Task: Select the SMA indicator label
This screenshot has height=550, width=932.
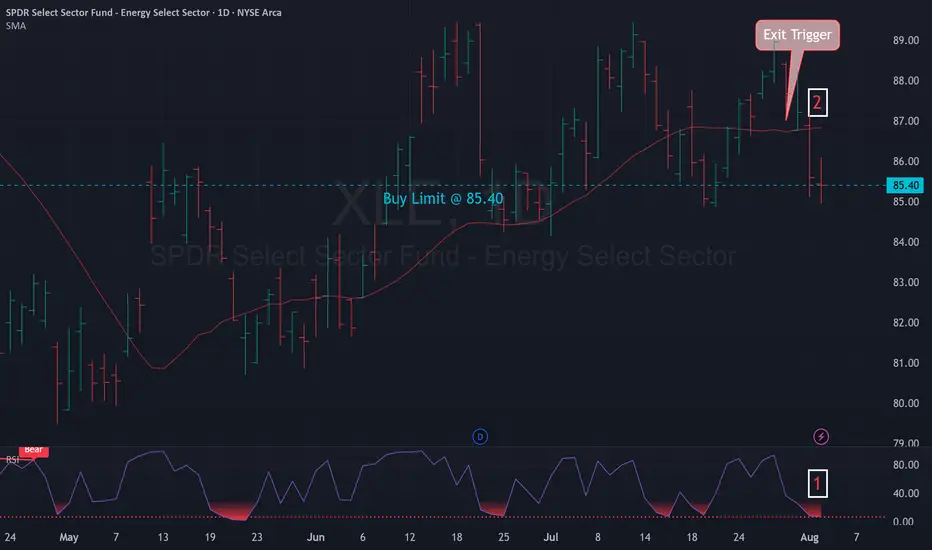Action: pos(16,26)
